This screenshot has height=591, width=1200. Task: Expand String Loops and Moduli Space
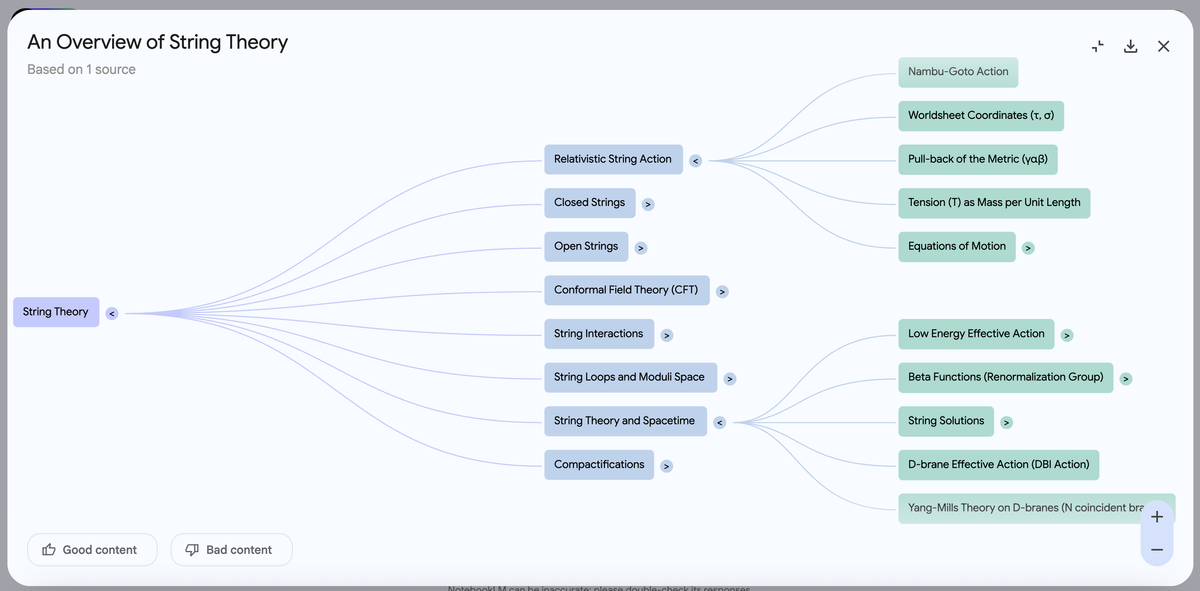click(x=730, y=378)
